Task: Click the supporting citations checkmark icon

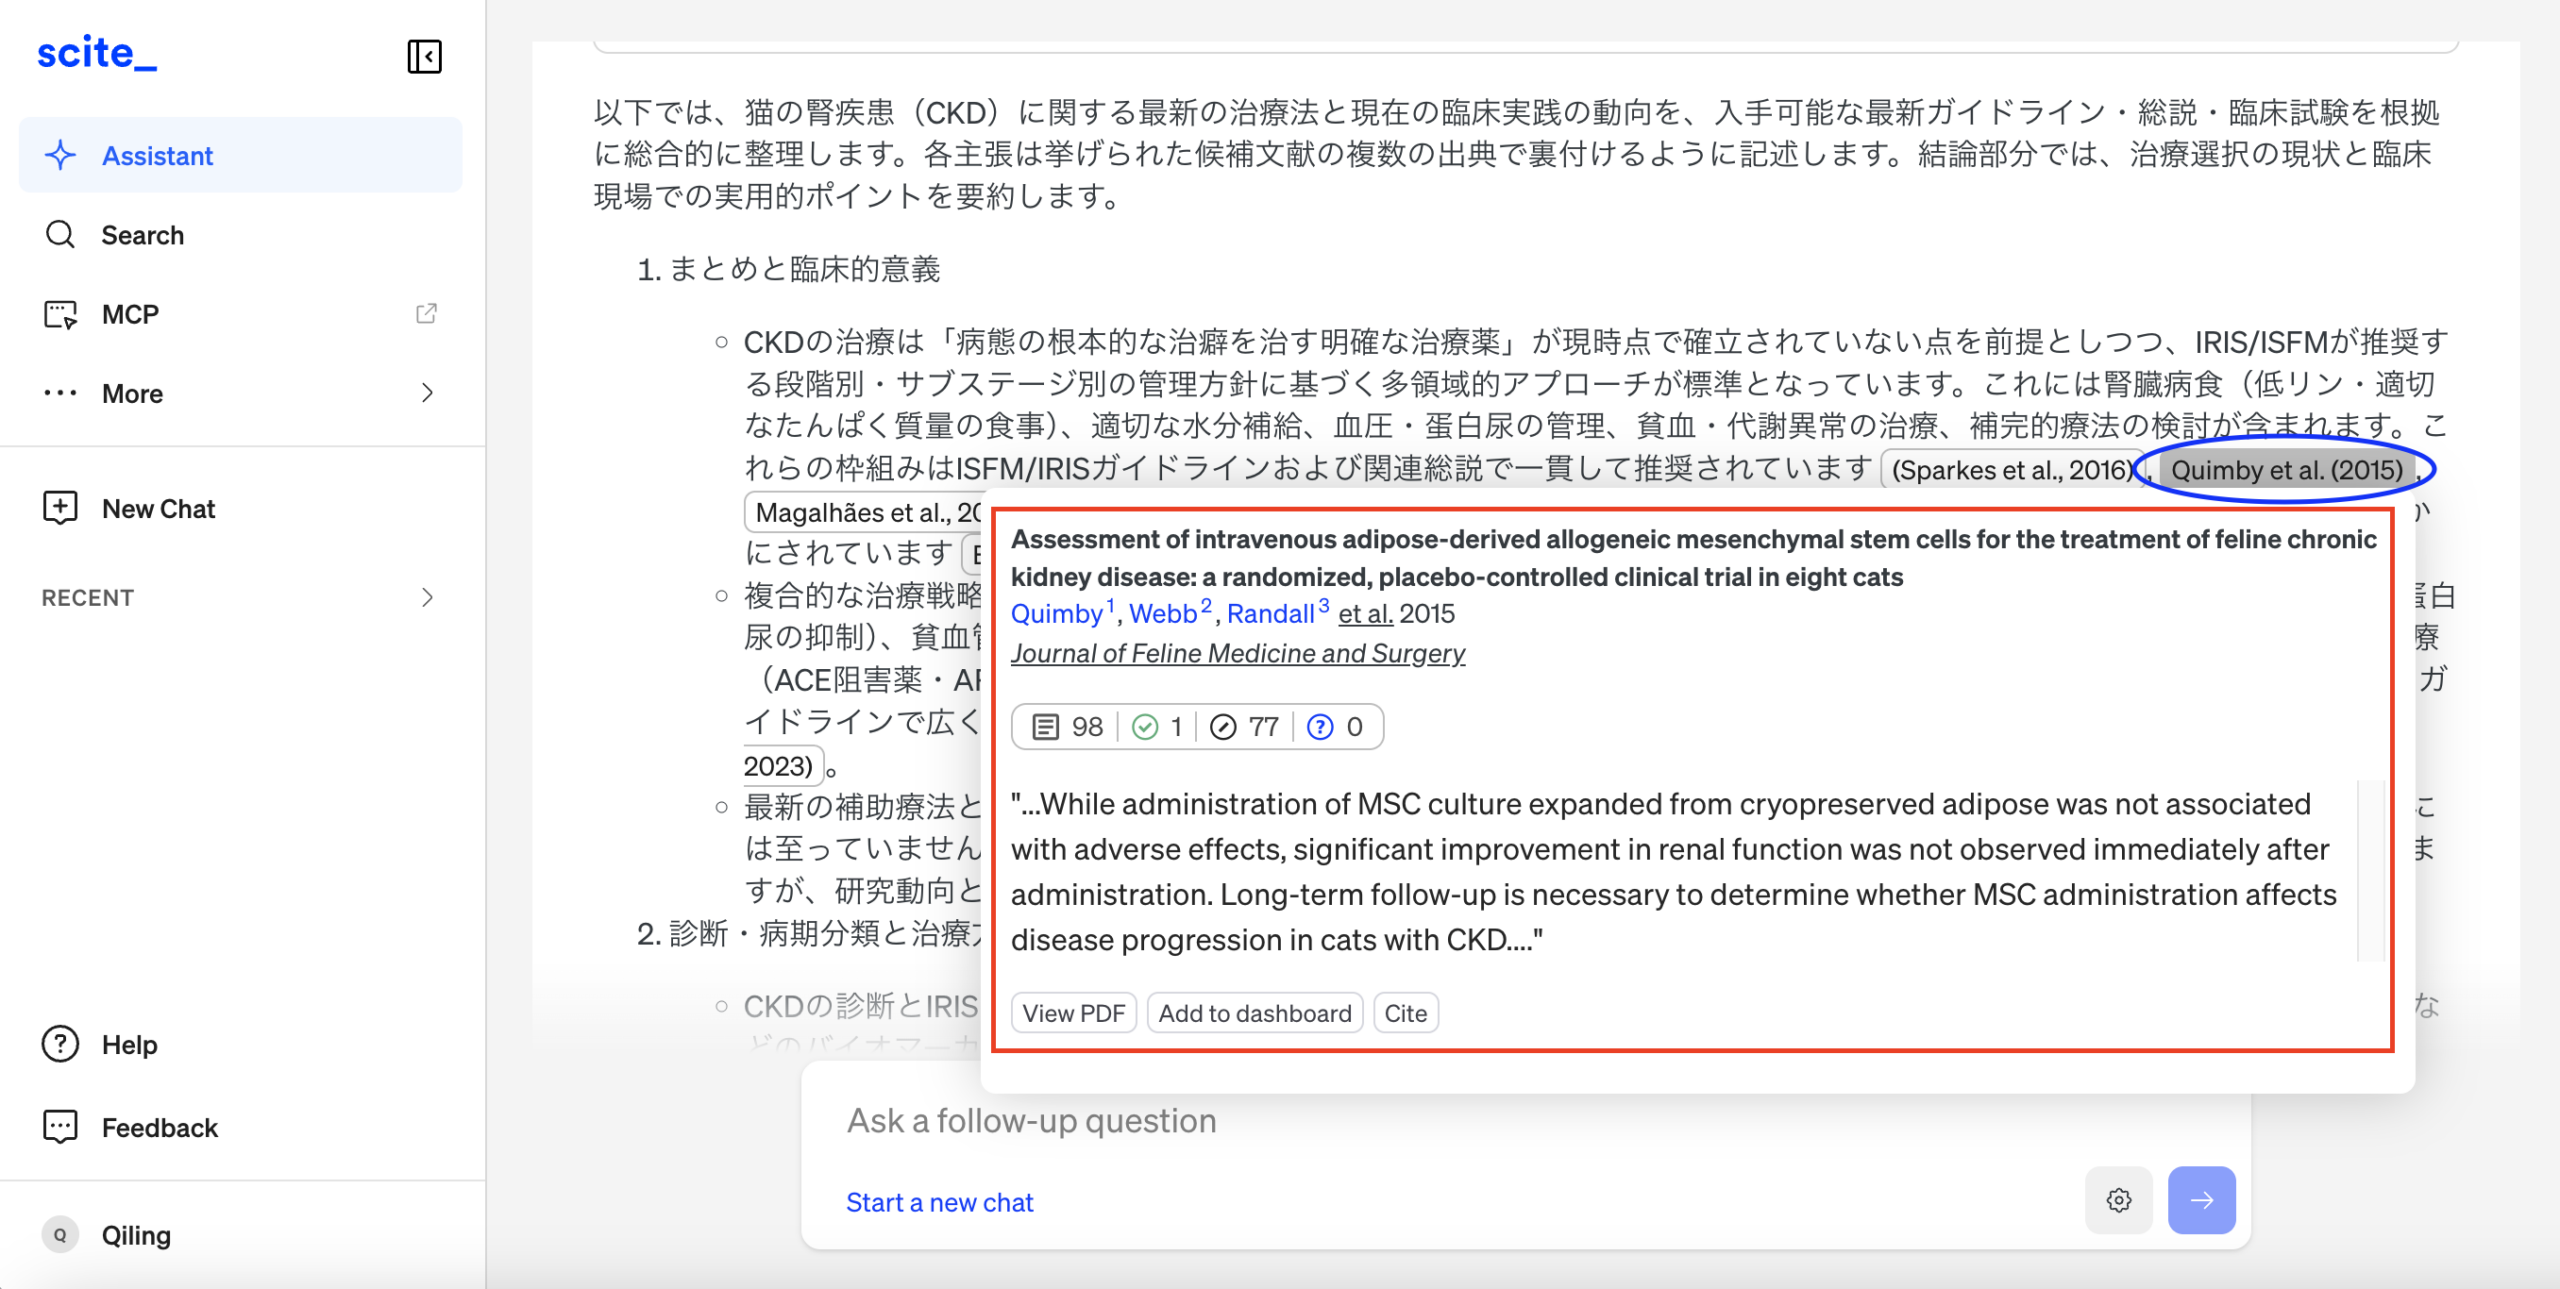Action: pos(1145,727)
